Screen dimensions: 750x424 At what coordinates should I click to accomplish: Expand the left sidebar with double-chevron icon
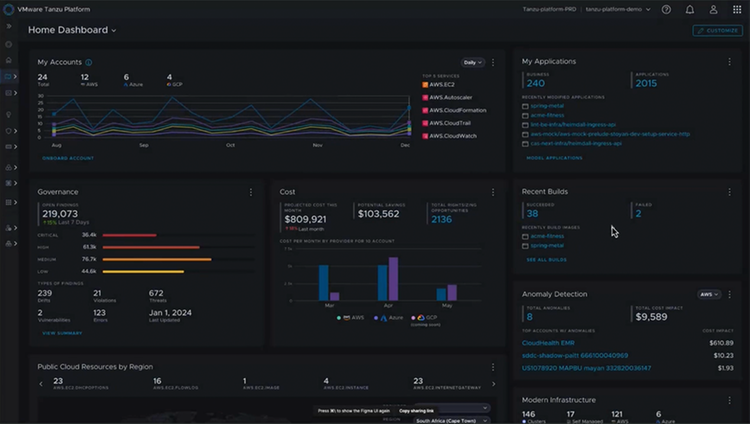[x=9, y=26]
